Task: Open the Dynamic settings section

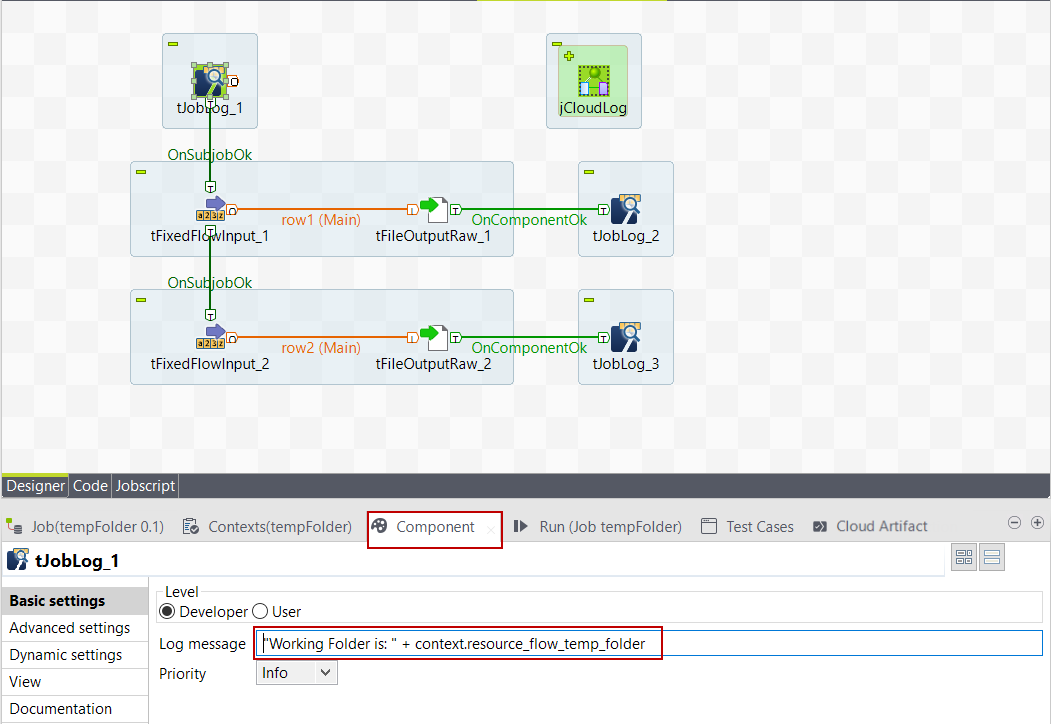Action: coord(66,655)
